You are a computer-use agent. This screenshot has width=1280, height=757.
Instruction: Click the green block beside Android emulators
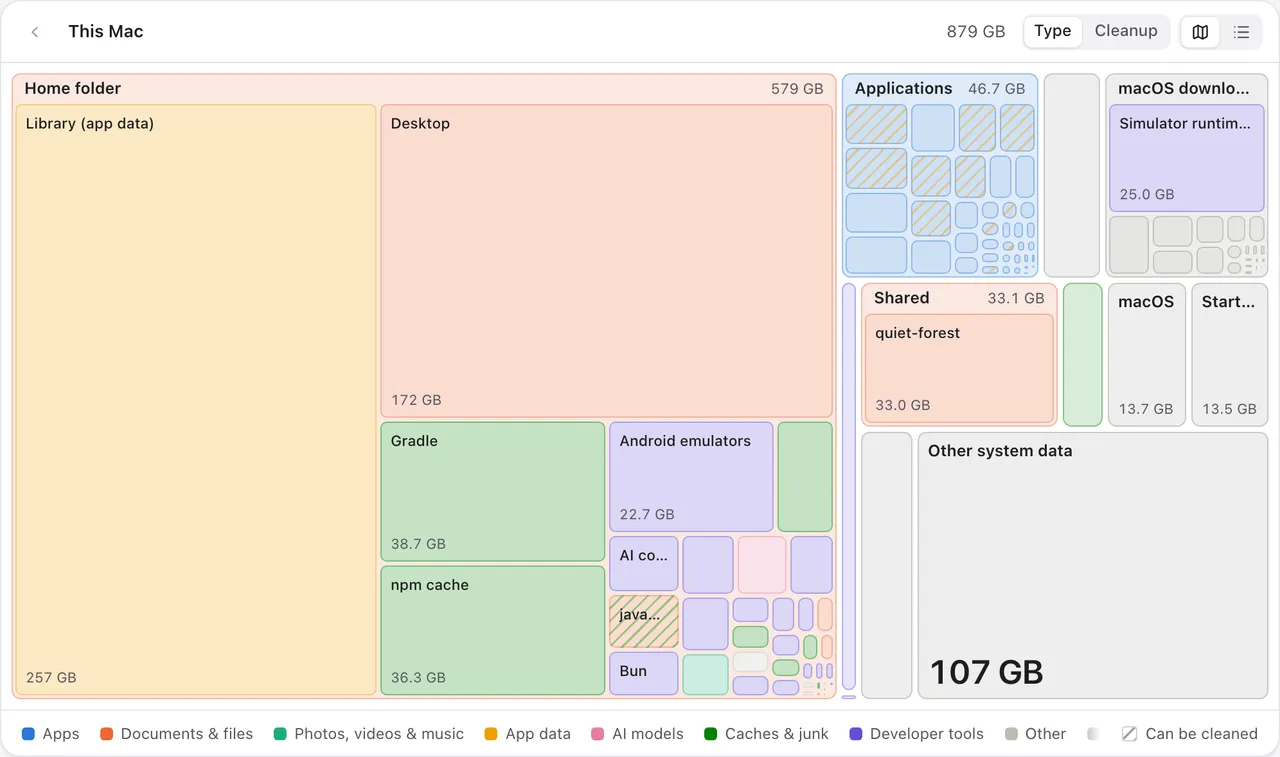(805, 476)
